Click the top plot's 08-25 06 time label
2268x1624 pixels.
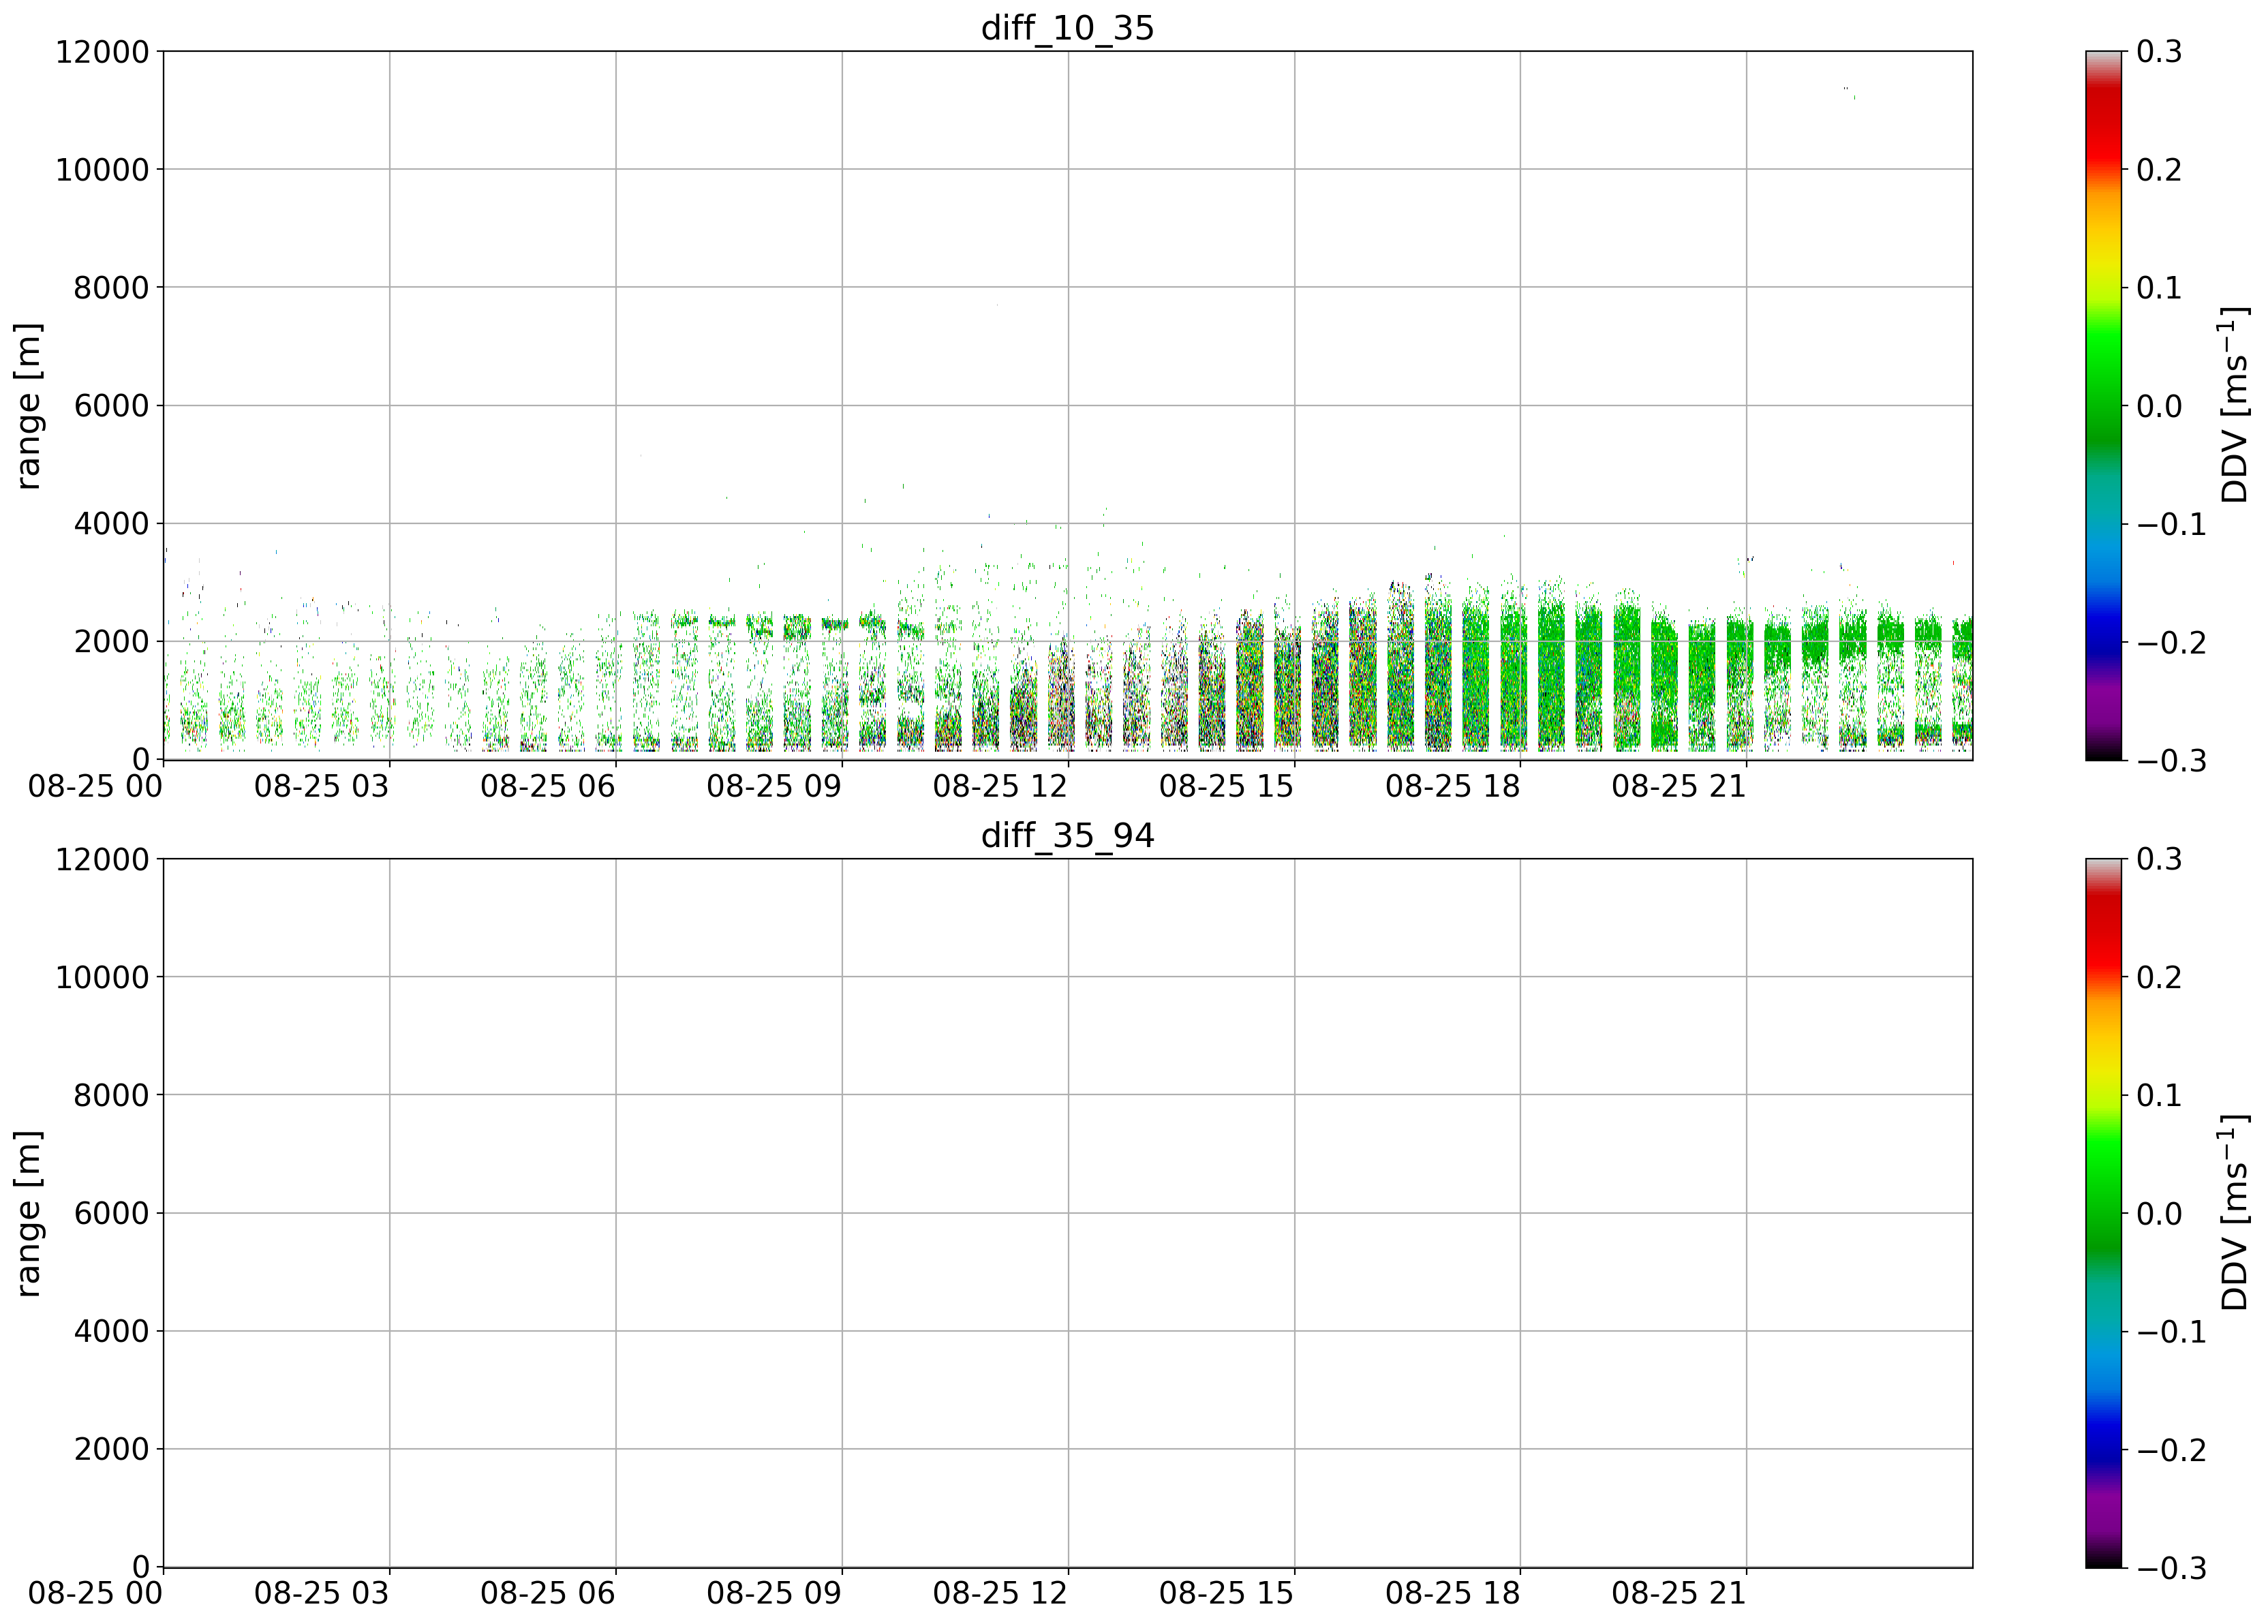[x=547, y=786]
